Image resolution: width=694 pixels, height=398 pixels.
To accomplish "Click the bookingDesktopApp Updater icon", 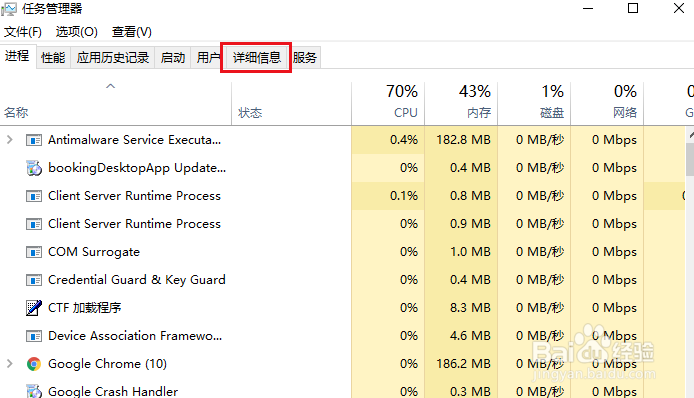I will [x=34, y=168].
